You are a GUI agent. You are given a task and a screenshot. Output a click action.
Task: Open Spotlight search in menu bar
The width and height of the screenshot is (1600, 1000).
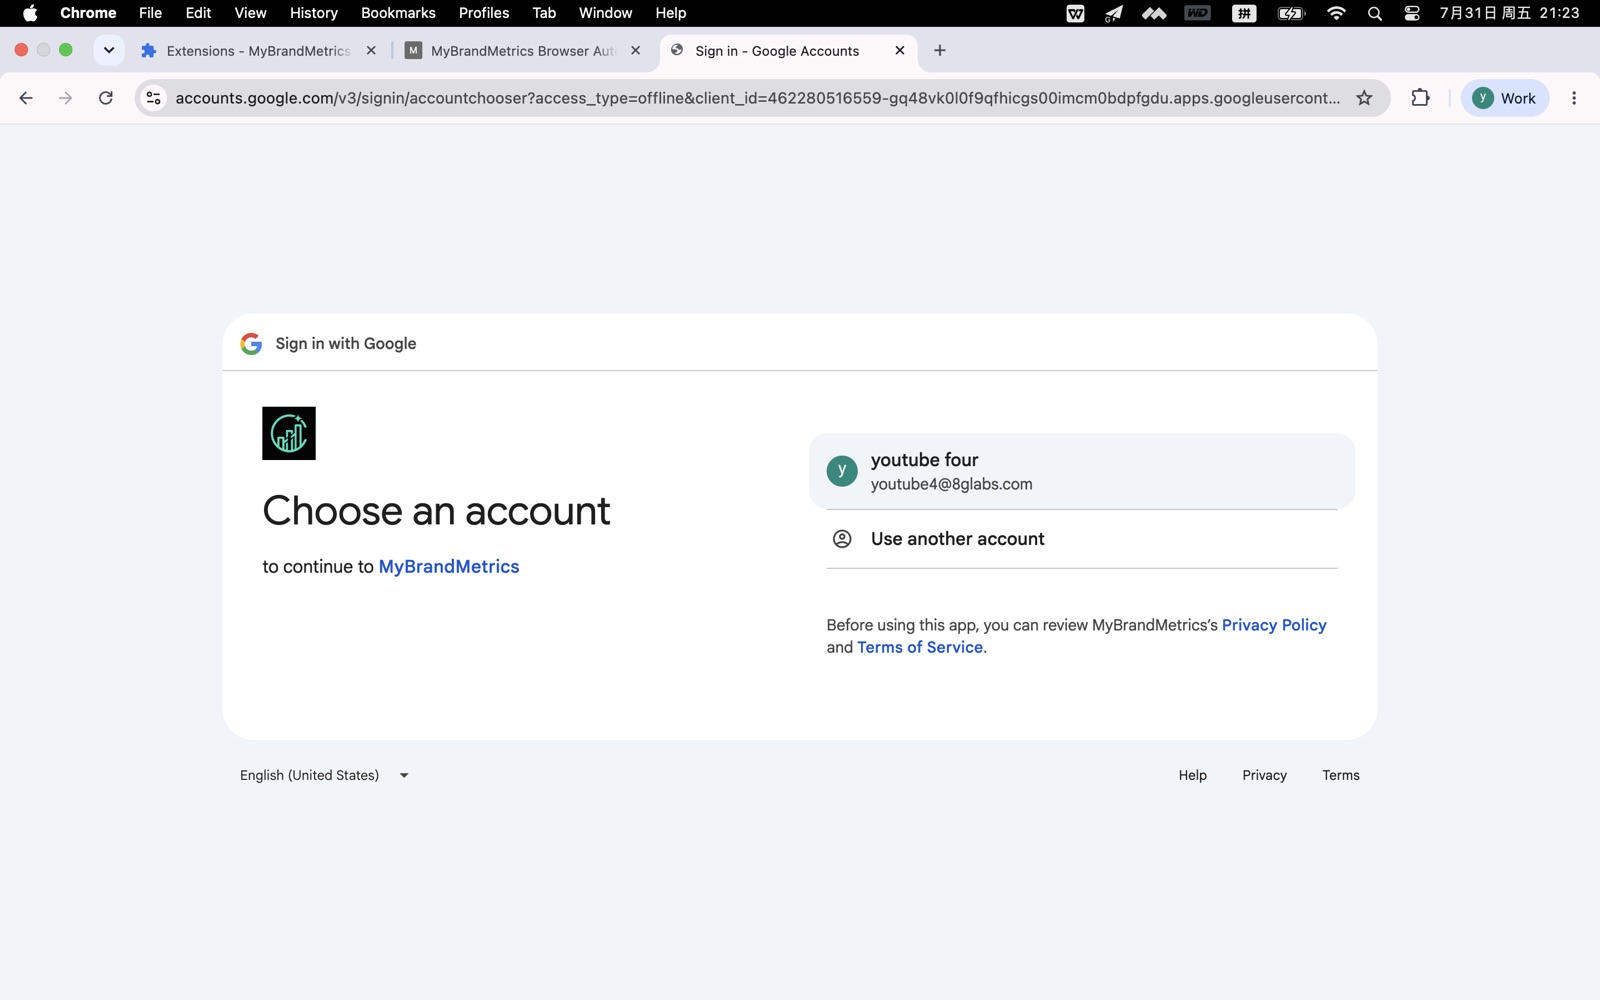pos(1375,13)
